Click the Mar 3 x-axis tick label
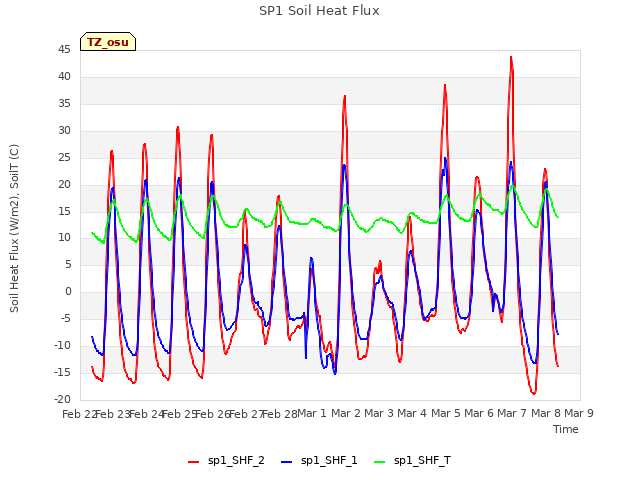Image resolution: width=640 pixels, height=480 pixels. [379, 413]
